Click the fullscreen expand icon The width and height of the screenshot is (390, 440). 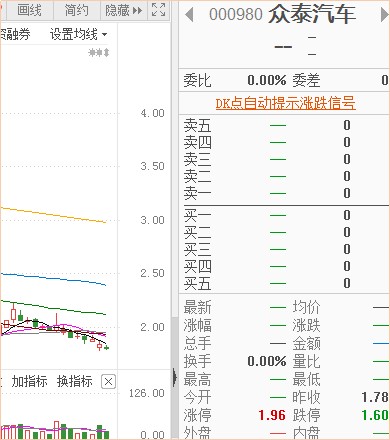[158, 10]
